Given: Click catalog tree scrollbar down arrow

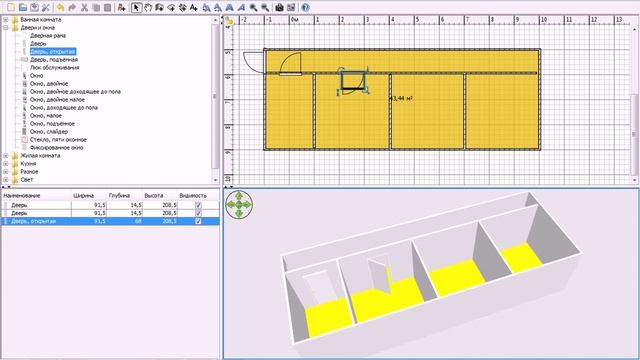Looking at the screenshot, I should [216, 180].
